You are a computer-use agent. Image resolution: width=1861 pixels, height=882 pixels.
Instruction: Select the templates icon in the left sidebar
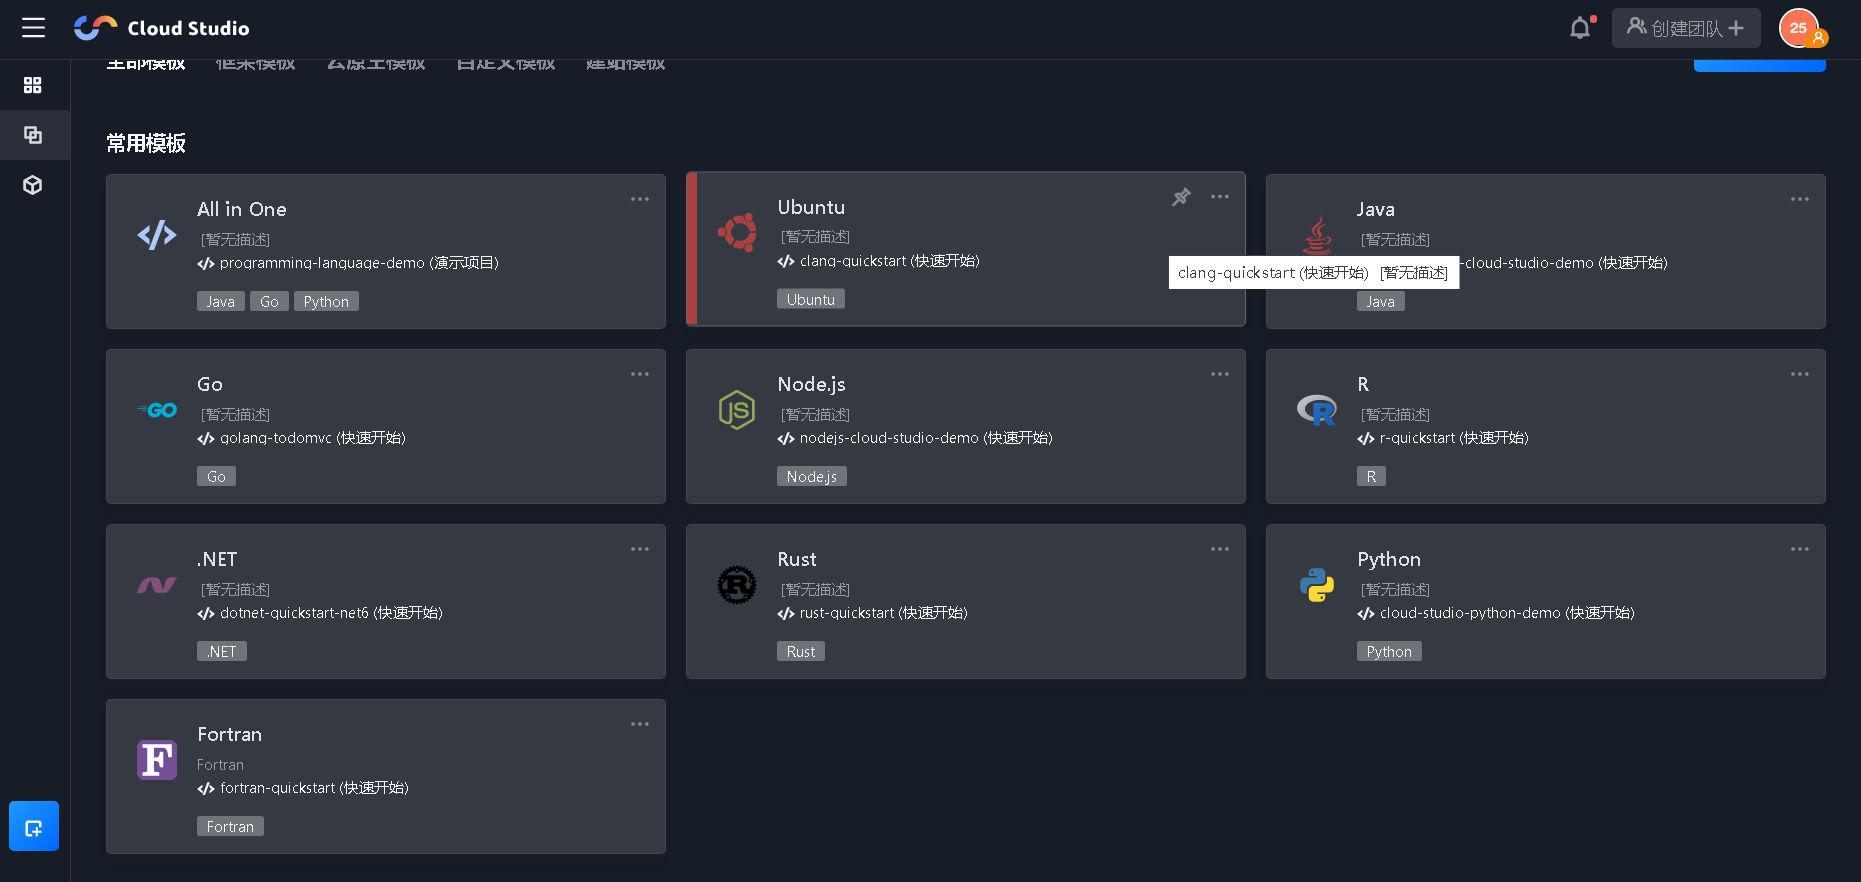point(33,135)
